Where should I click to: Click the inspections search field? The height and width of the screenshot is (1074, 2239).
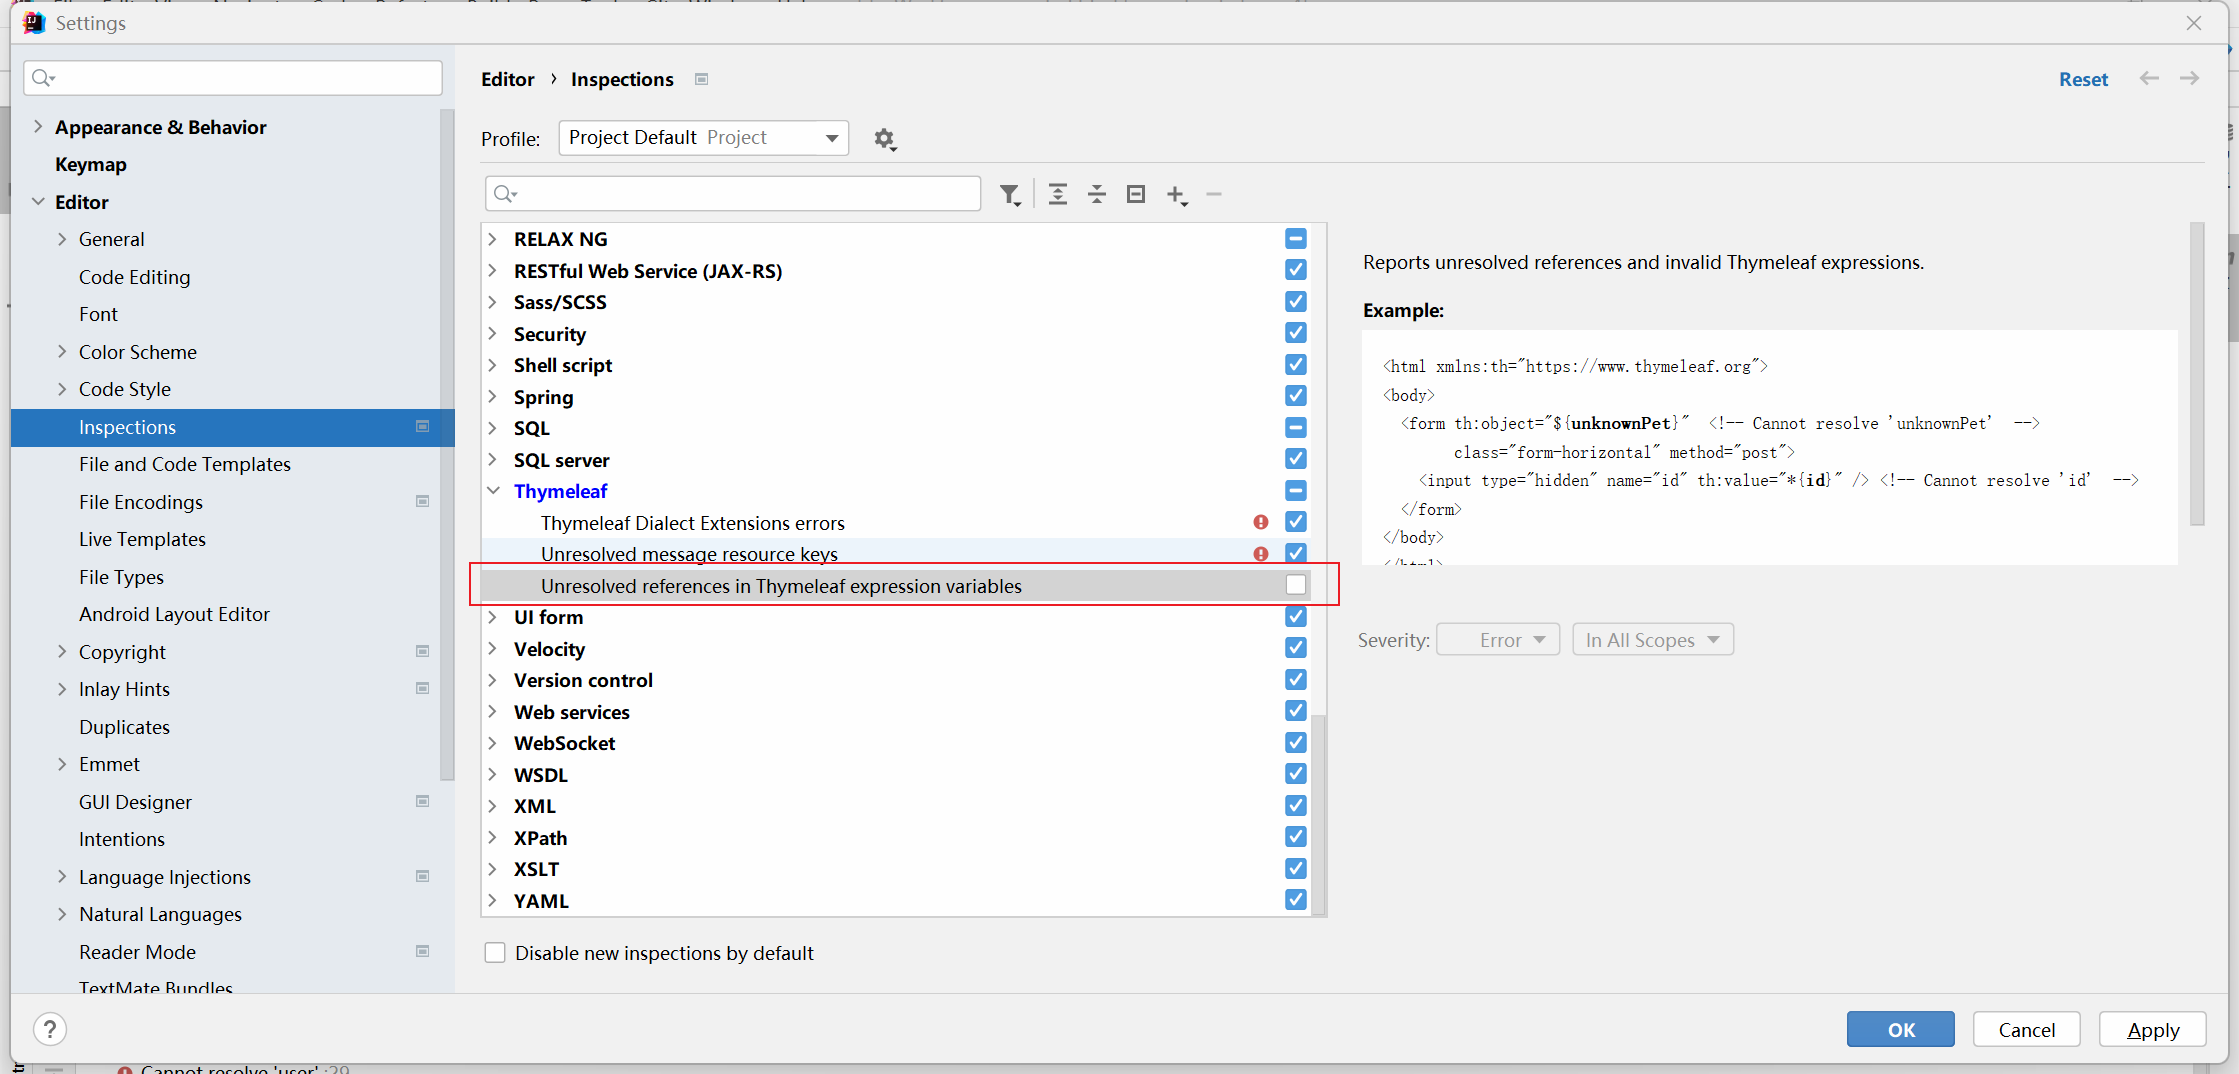click(733, 194)
